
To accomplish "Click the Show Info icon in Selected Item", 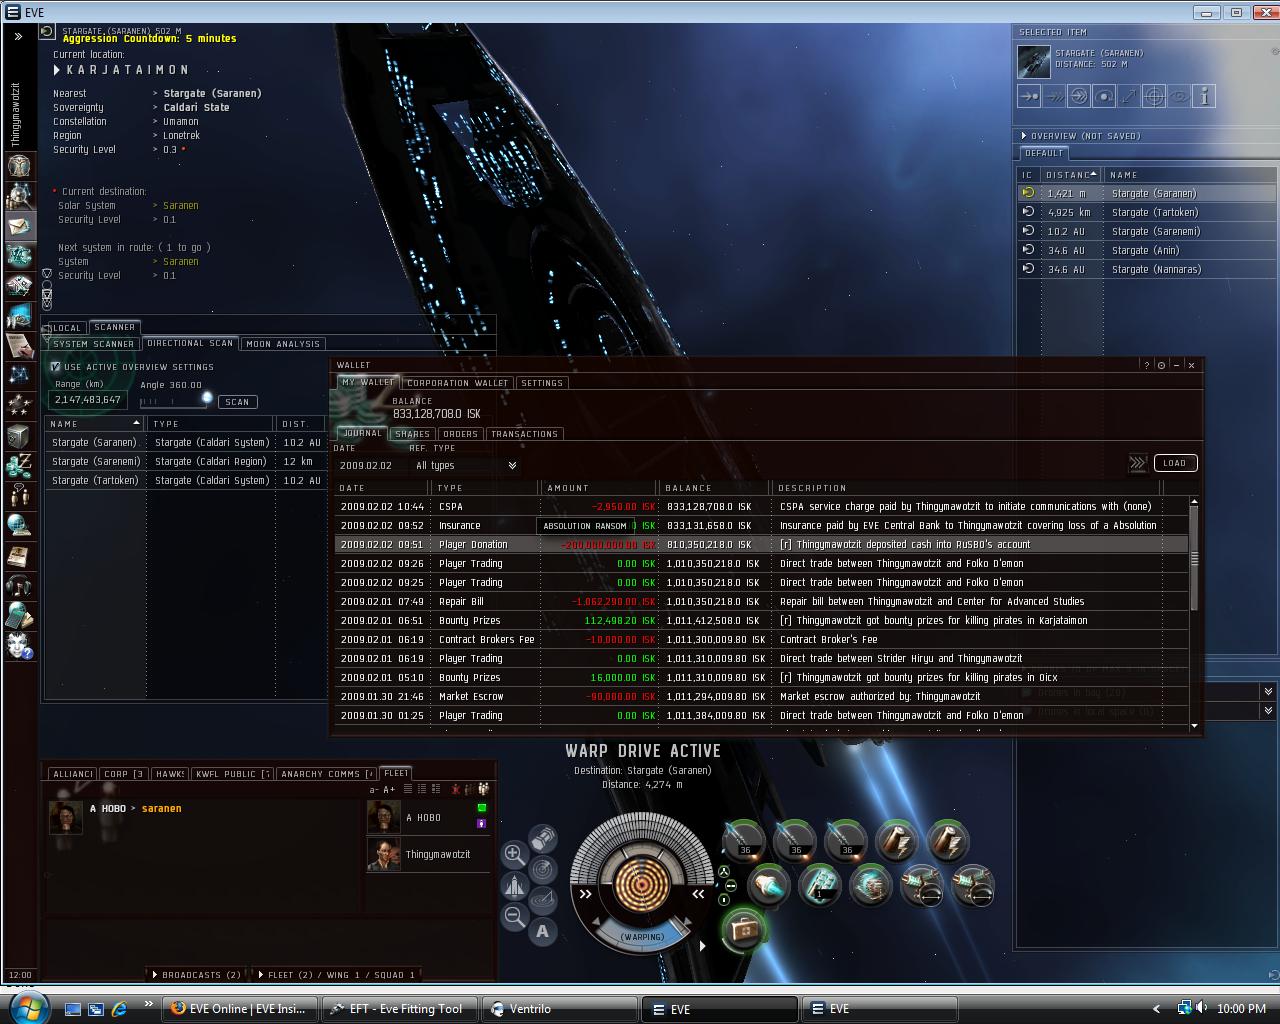I will click(1204, 96).
